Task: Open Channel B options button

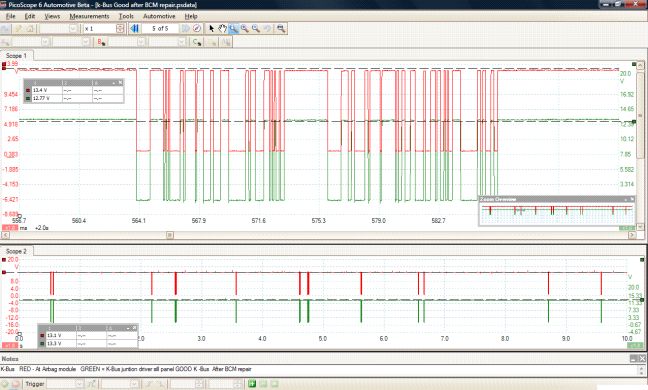Action: [101, 42]
